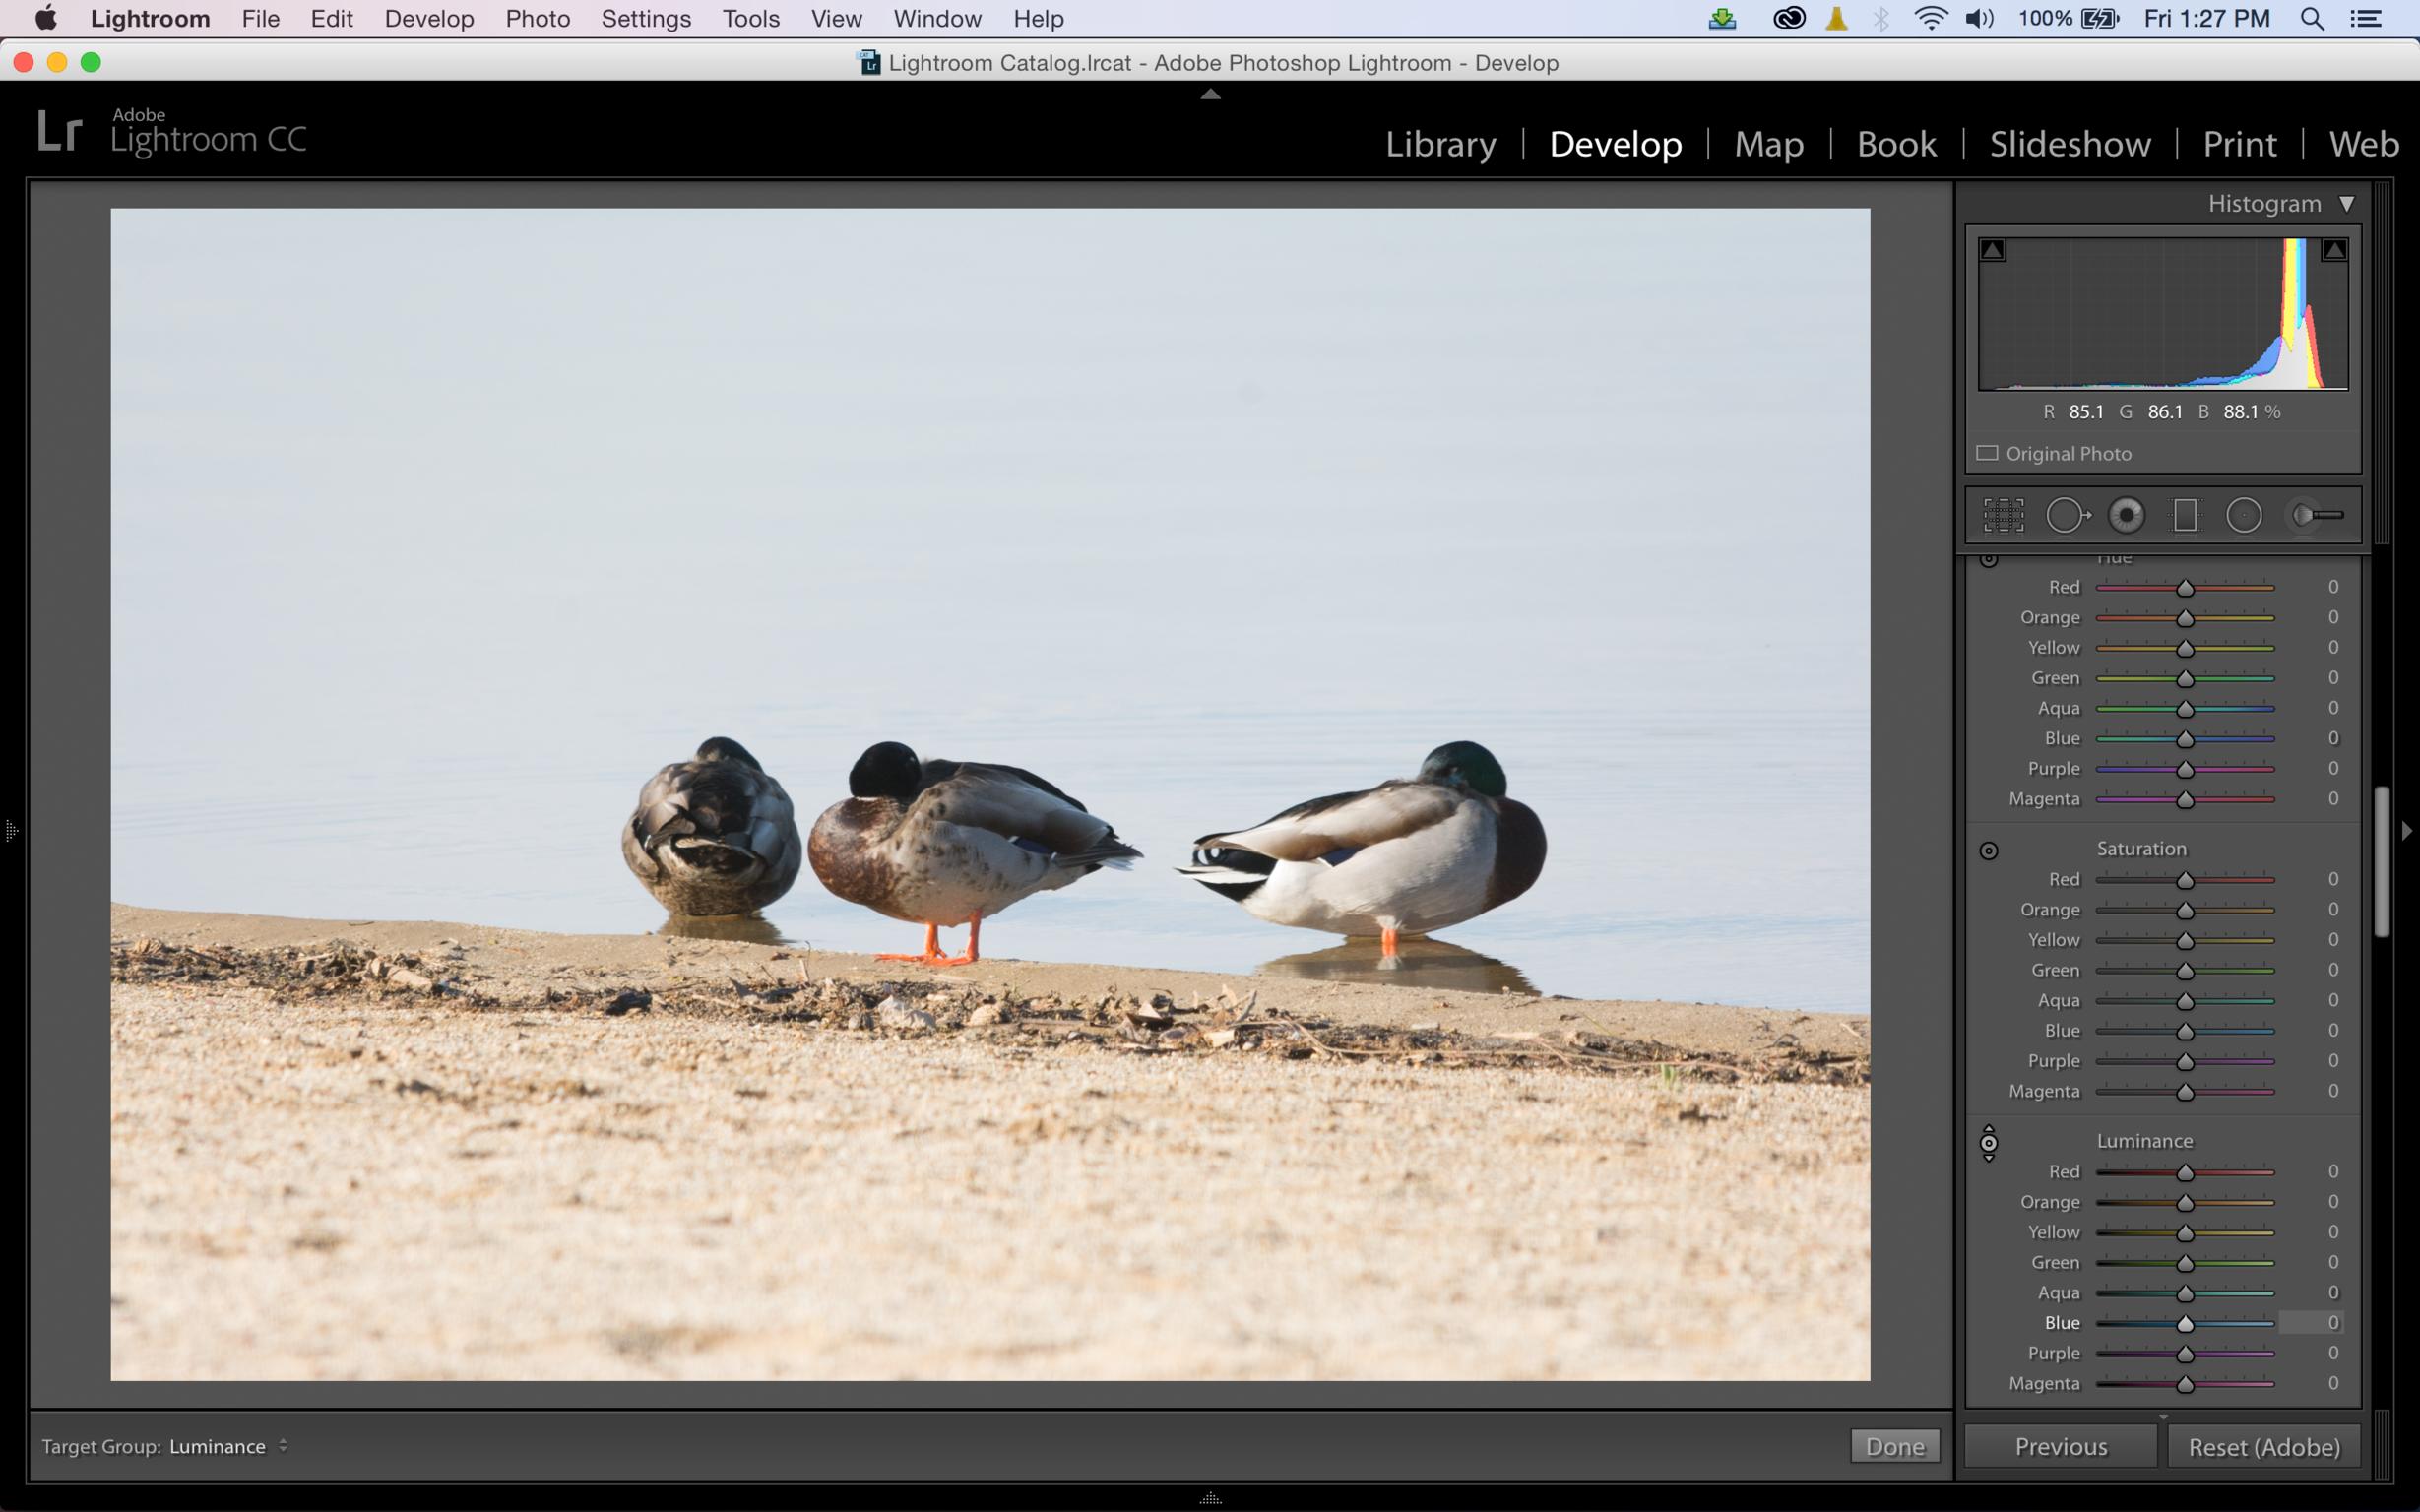The image size is (2420, 1512).
Task: Toggle the Luminance targeted adjustment tool
Action: pos(1989,1143)
